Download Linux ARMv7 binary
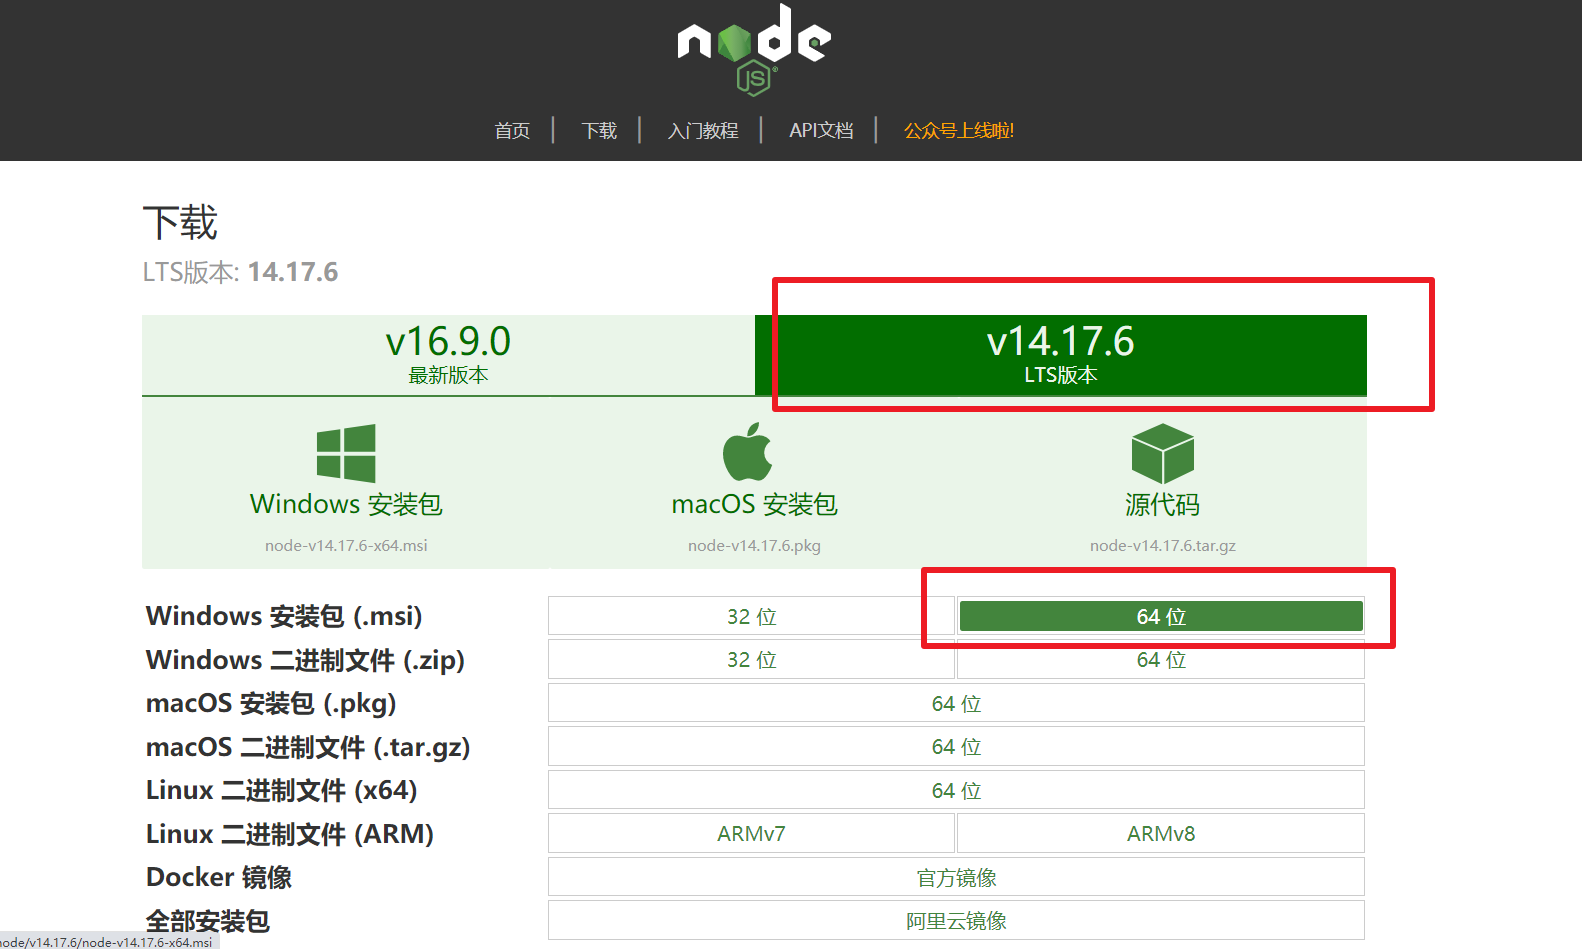1582x949 pixels. click(751, 834)
